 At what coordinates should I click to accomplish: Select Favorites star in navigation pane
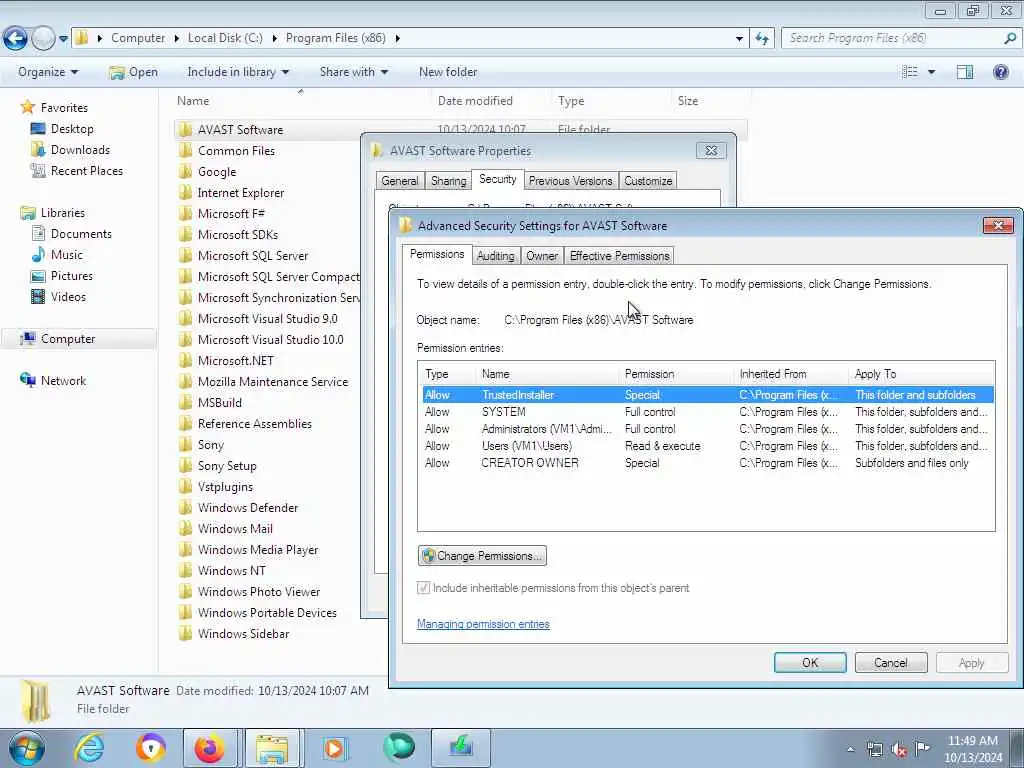(x=27, y=107)
